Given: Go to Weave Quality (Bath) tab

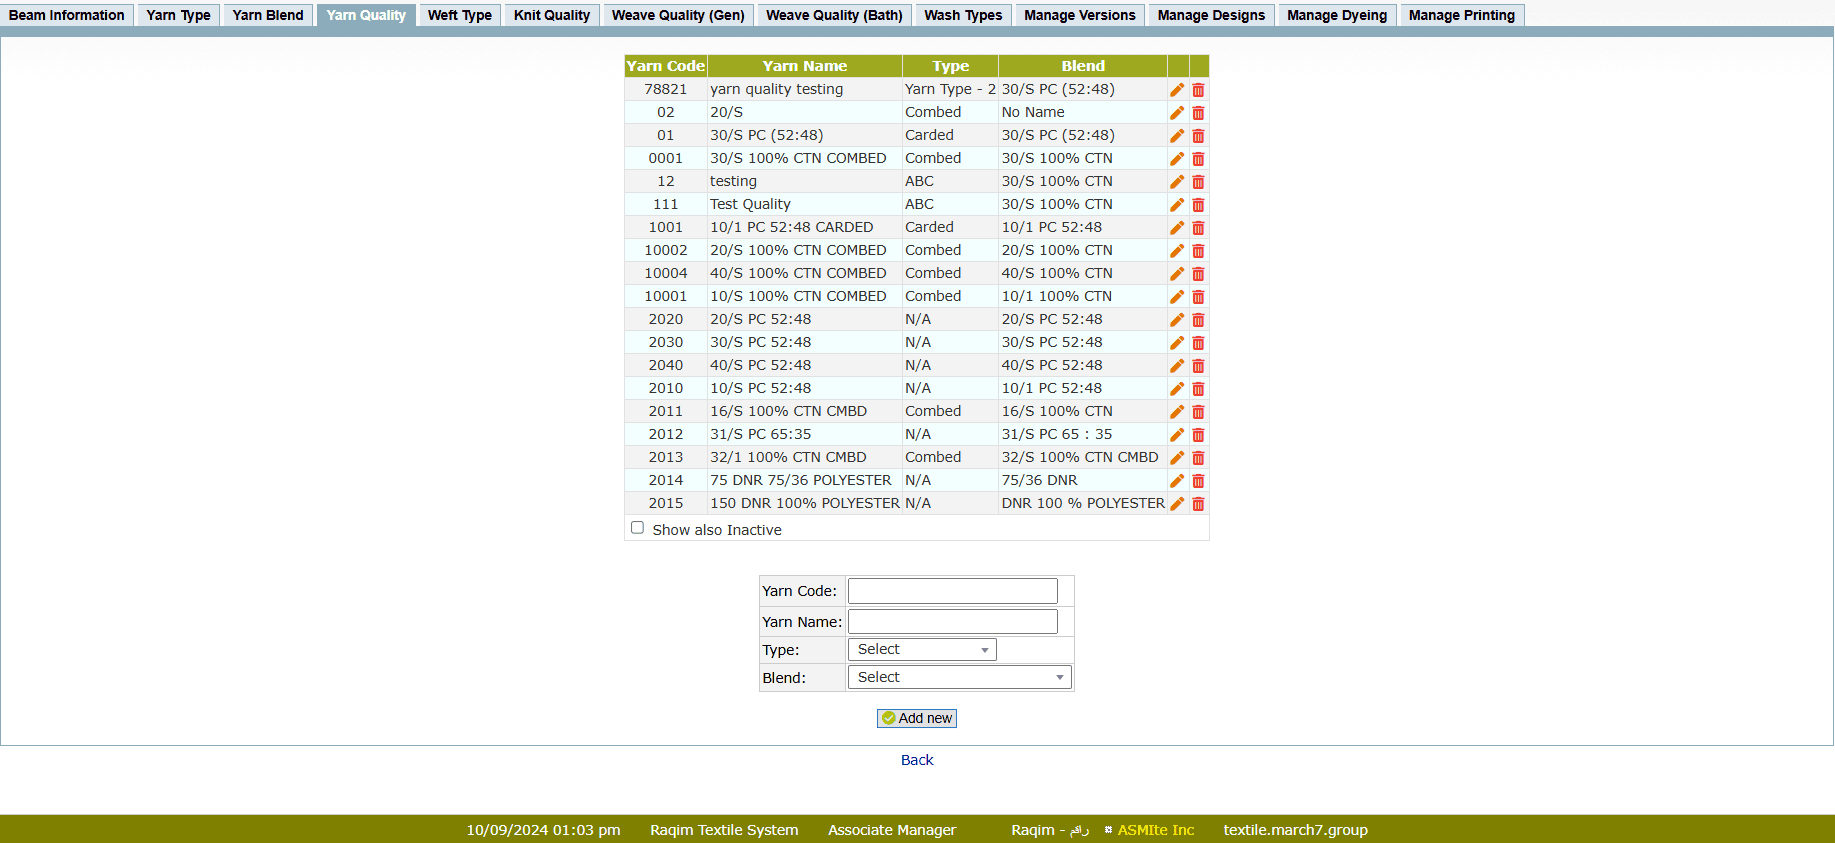Looking at the screenshot, I should (x=833, y=15).
